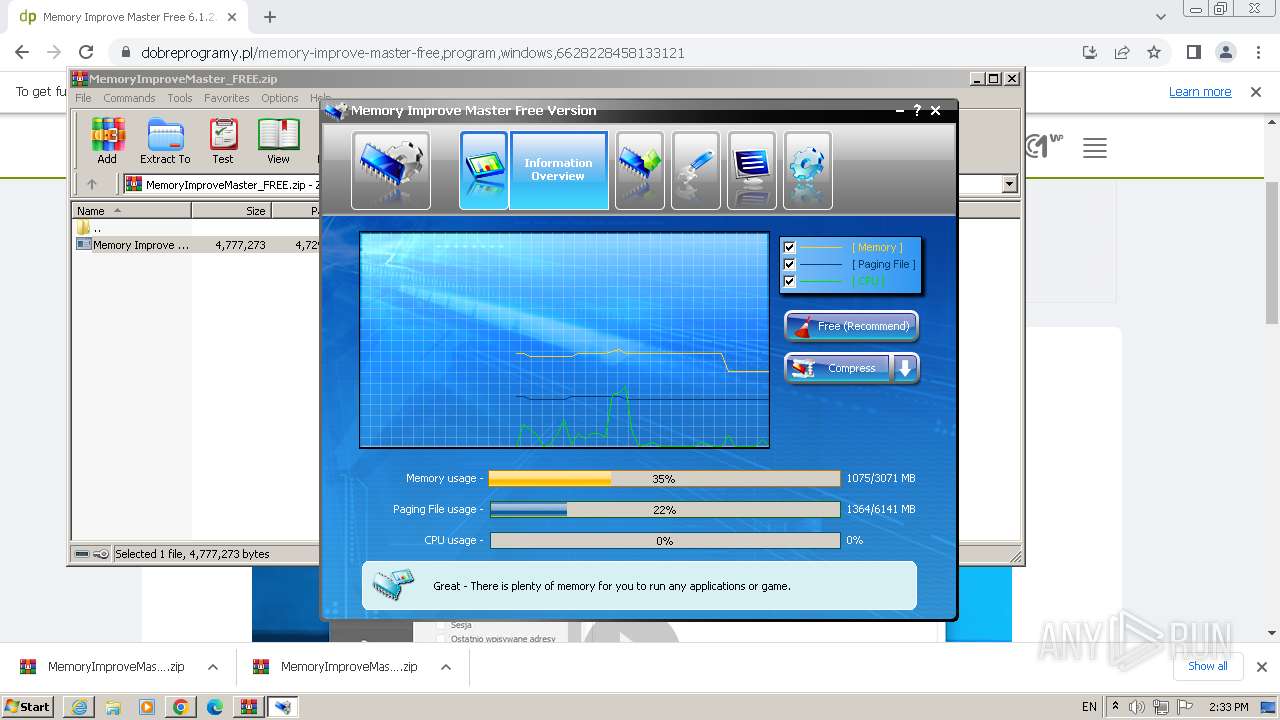Select the Memory Improve file row
This screenshot has width=1280, height=720.
(198, 245)
